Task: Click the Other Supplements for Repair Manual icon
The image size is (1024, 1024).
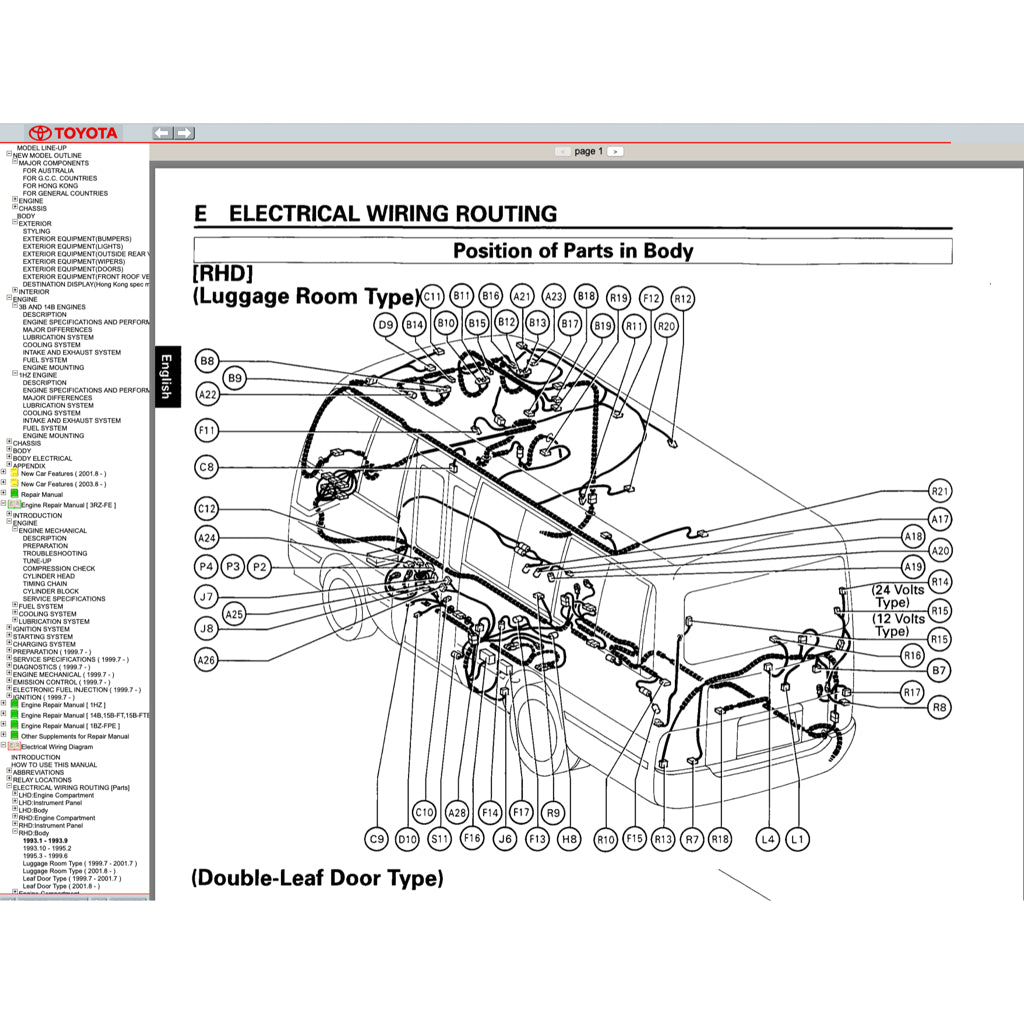Action: pyautogui.click(x=14, y=735)
